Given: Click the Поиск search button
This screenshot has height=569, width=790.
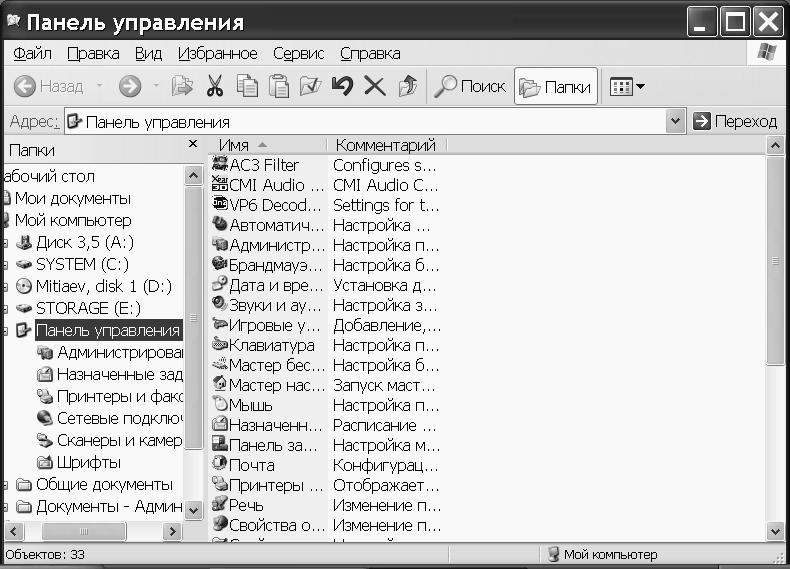Looking at the screenshot, I should point(470,87).
